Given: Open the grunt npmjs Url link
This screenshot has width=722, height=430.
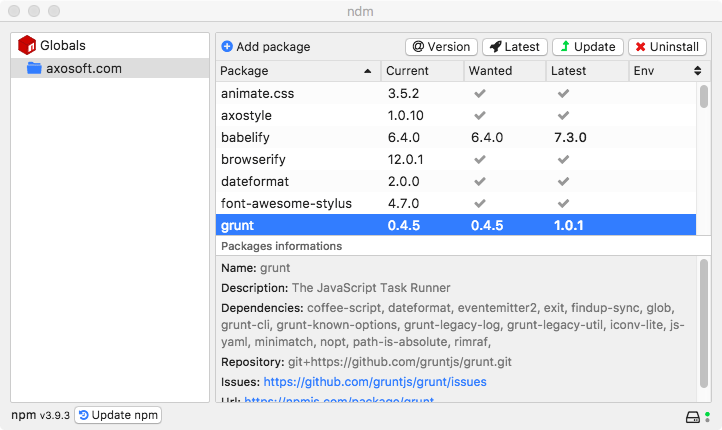Looking at the screenshot, I should [x=339, y=400].
